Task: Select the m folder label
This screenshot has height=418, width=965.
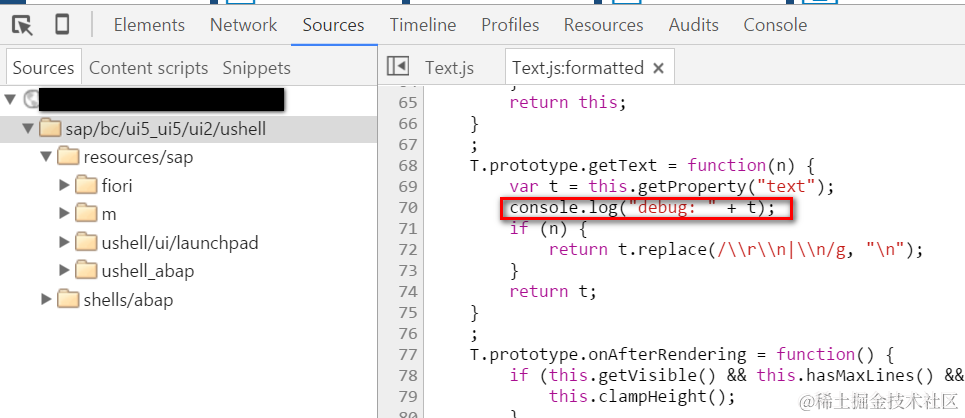Action: [109, 214]
